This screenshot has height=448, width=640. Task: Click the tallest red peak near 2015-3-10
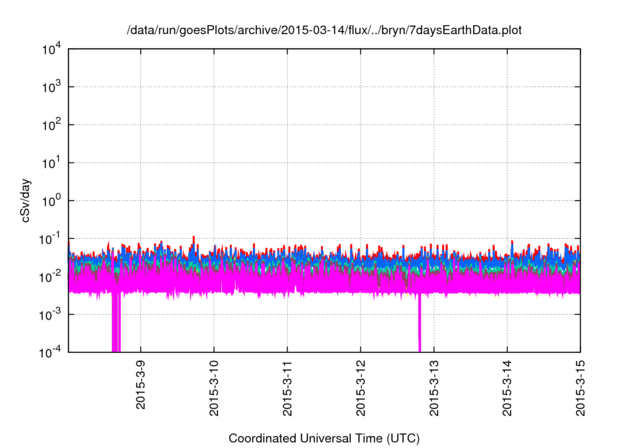[193, 239]
